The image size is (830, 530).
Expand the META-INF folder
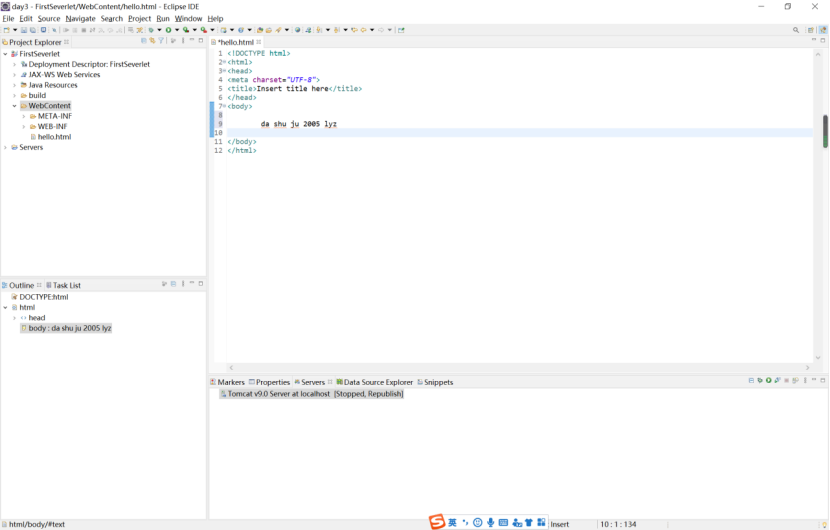tap(23, 116)
